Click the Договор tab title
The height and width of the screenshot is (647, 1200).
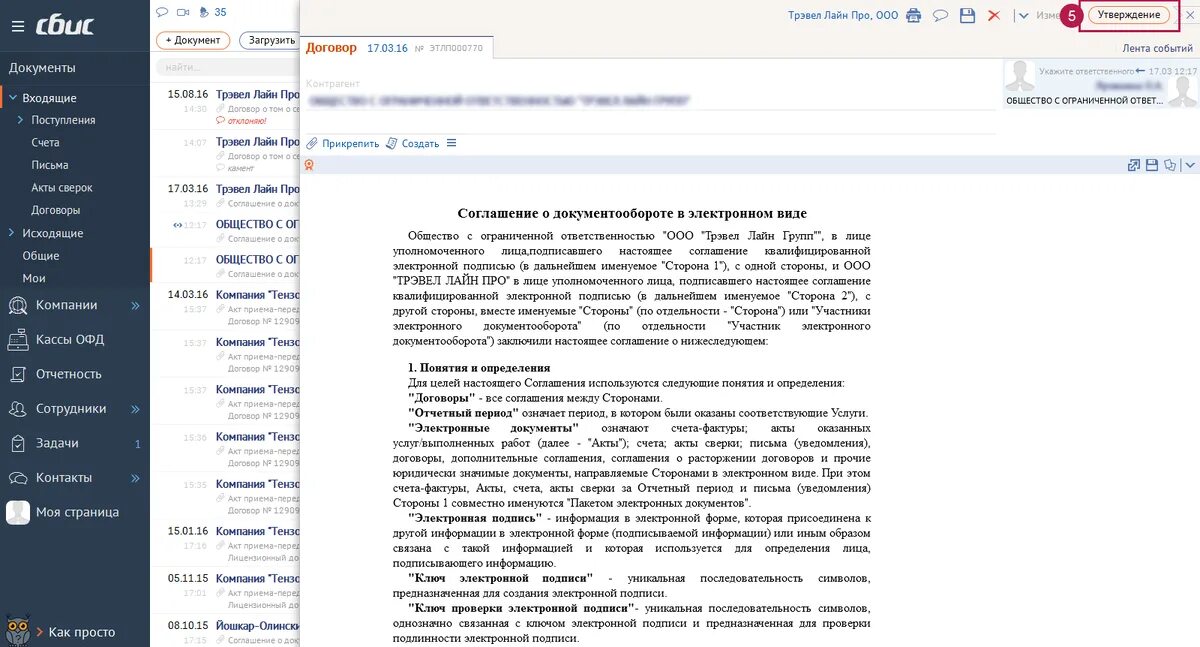pyautogui.click(x=331, y=47)
